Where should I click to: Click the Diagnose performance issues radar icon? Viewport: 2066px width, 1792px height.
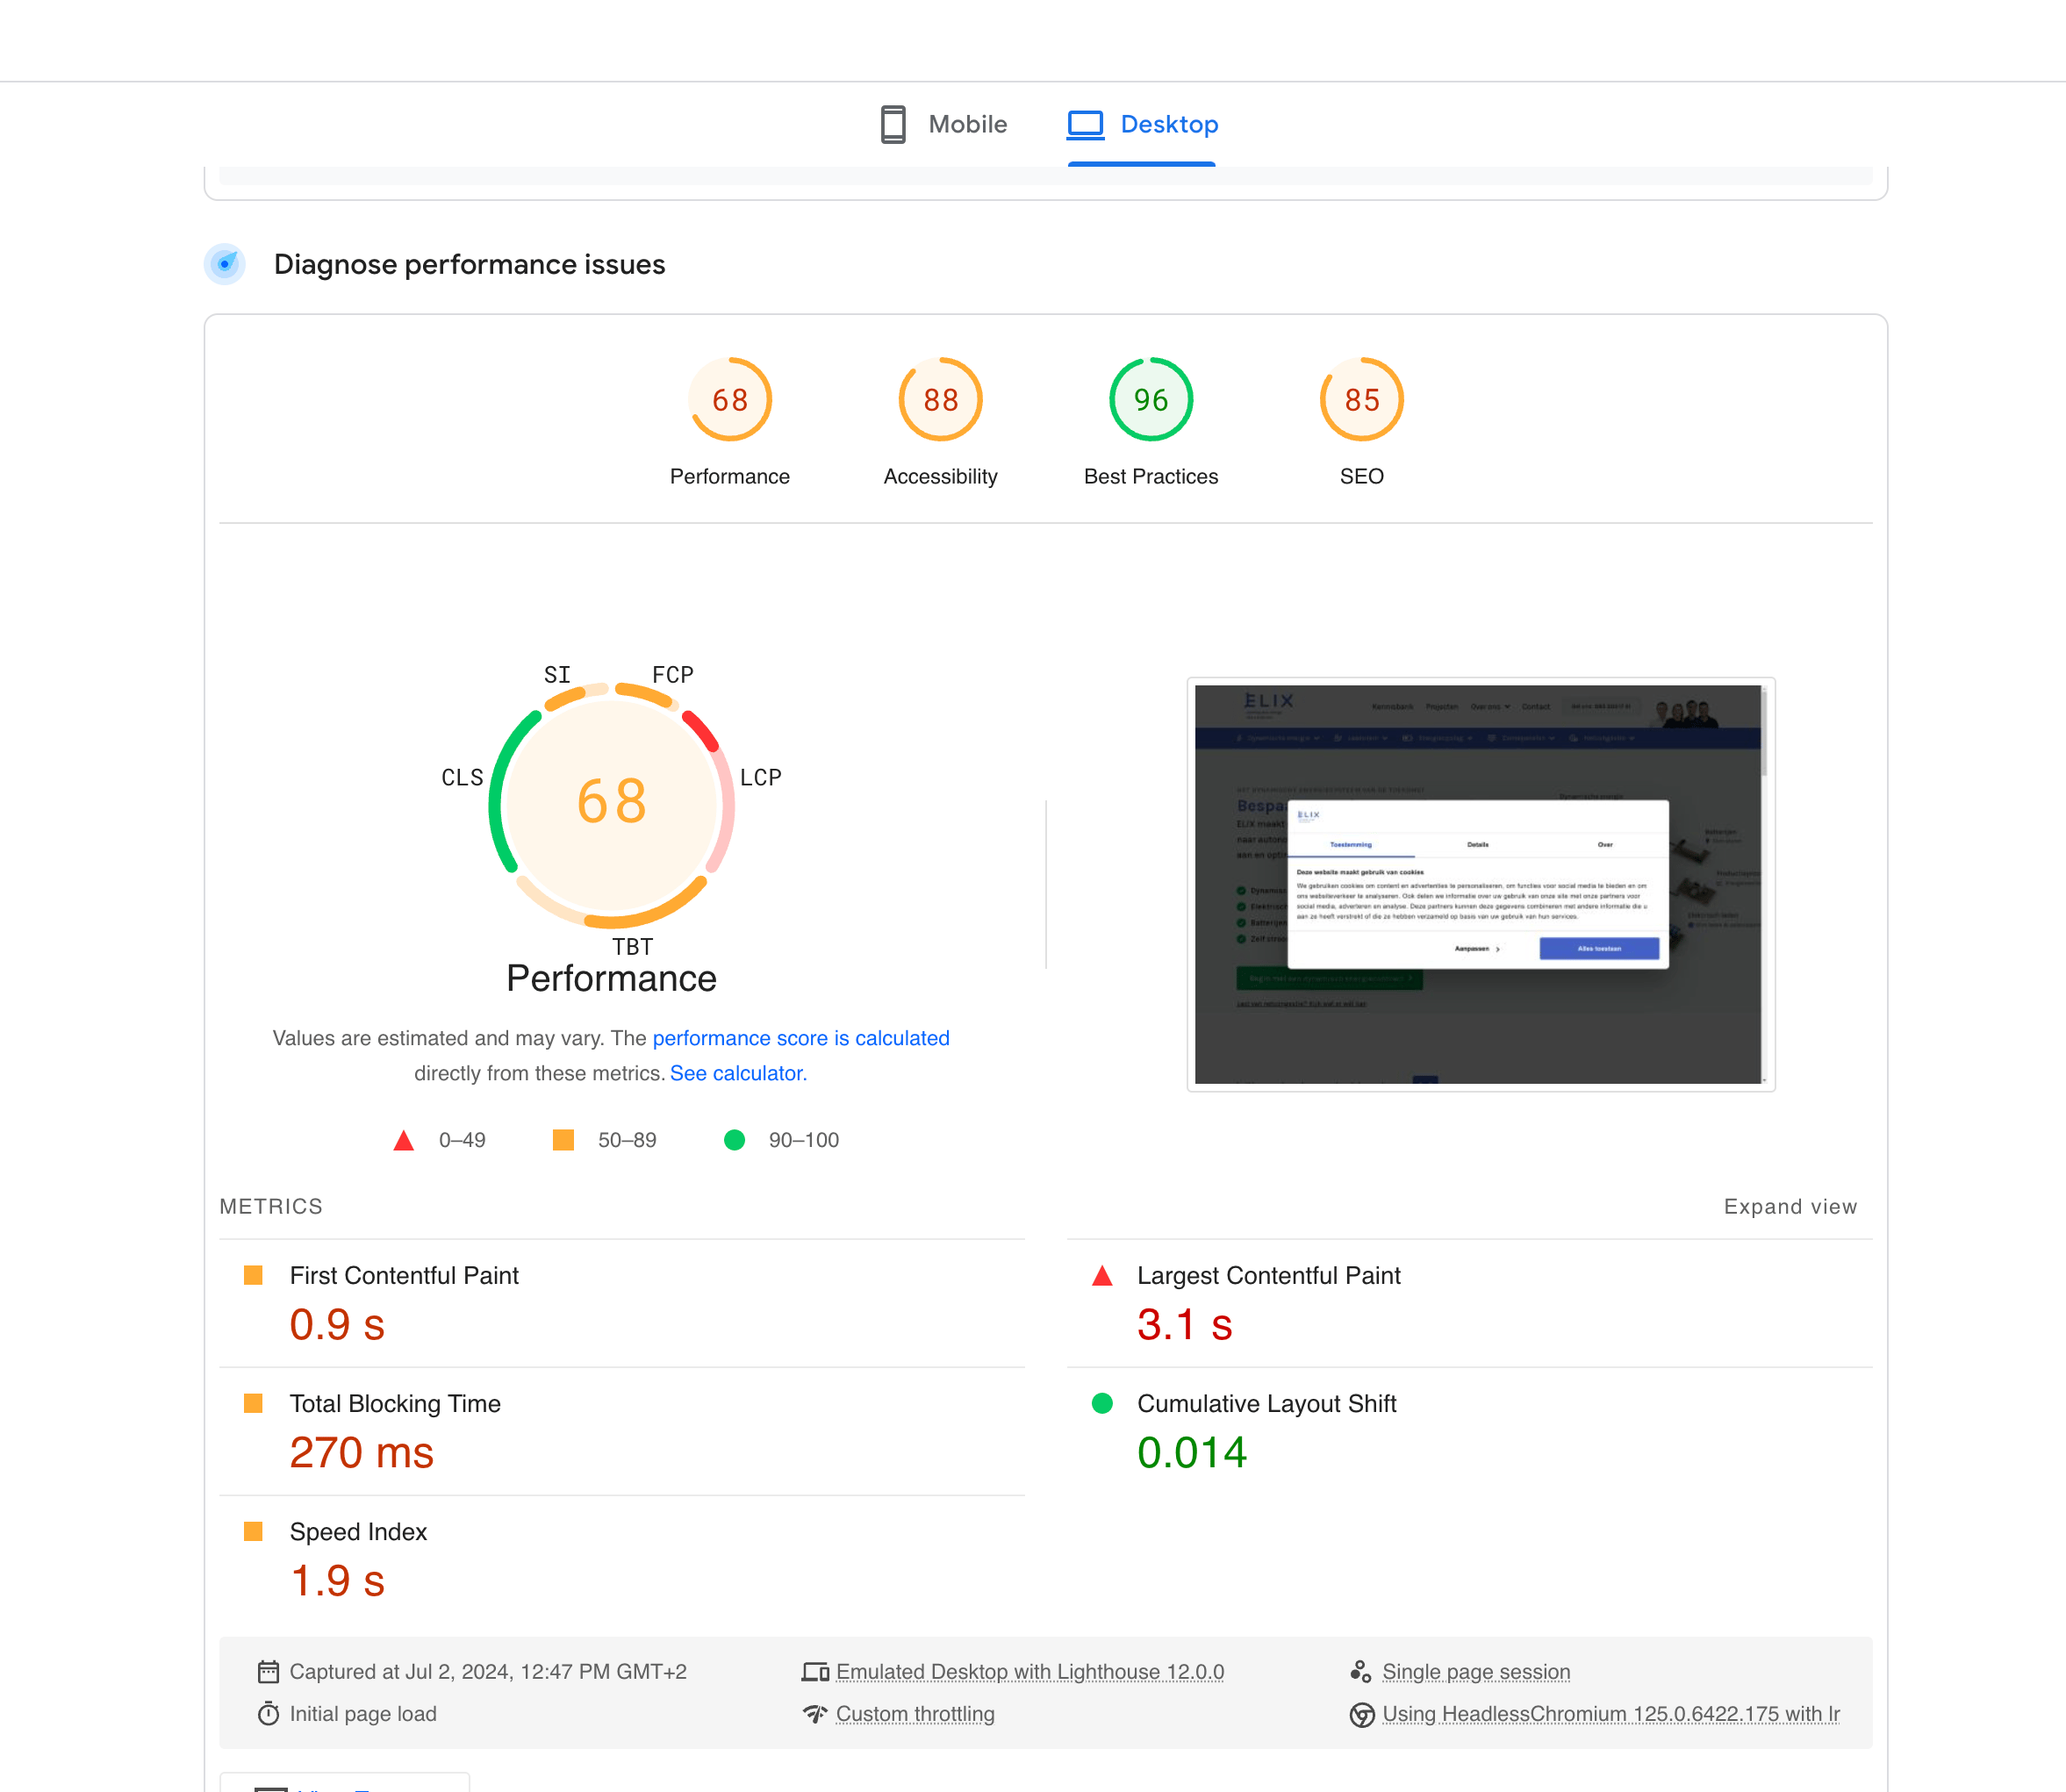click(225, 264)
